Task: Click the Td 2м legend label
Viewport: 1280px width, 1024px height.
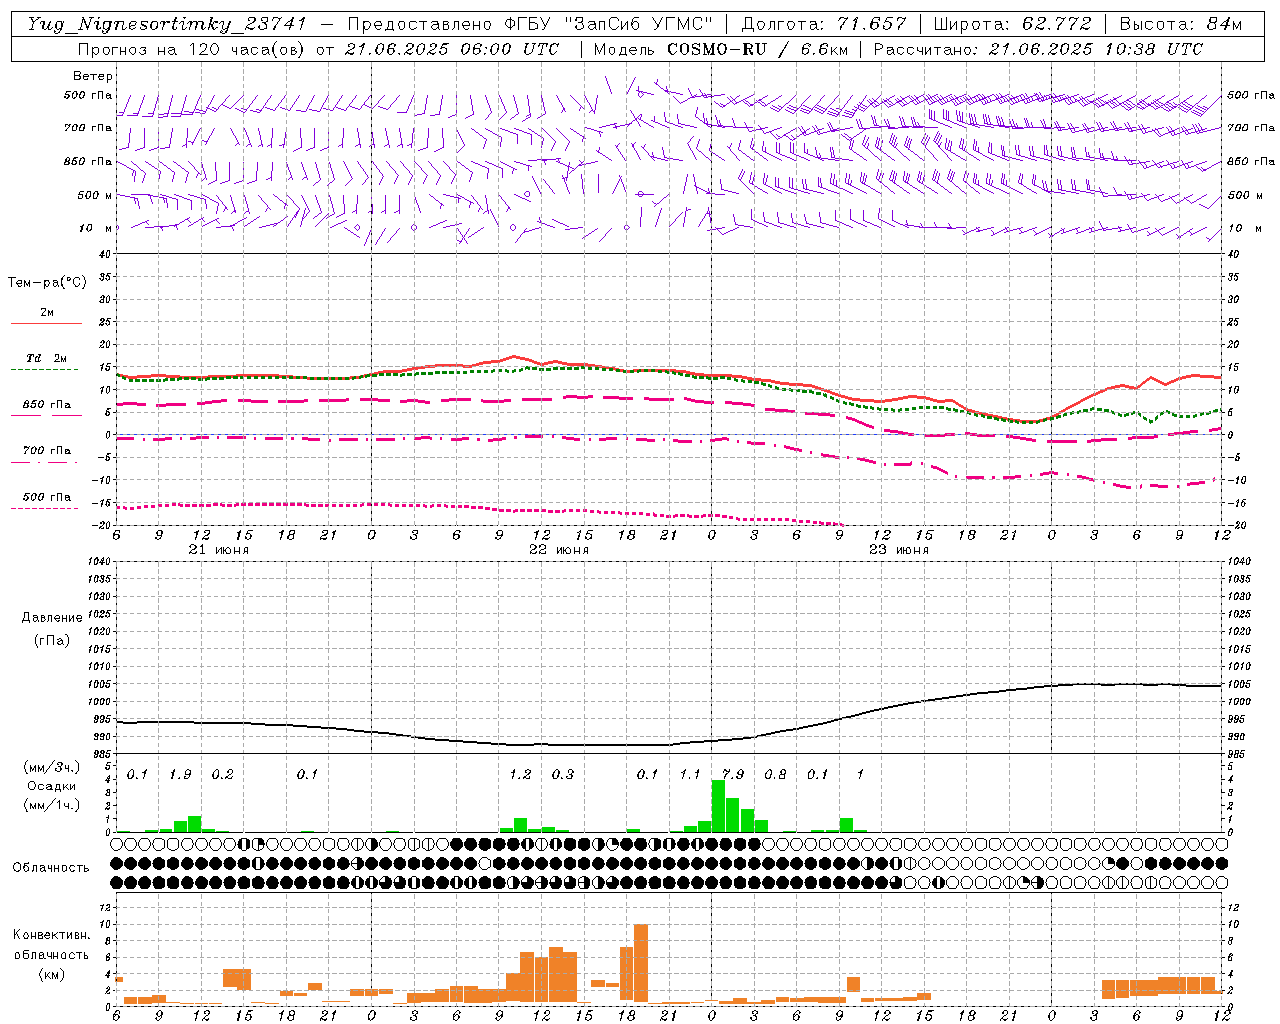Action: 46,358
